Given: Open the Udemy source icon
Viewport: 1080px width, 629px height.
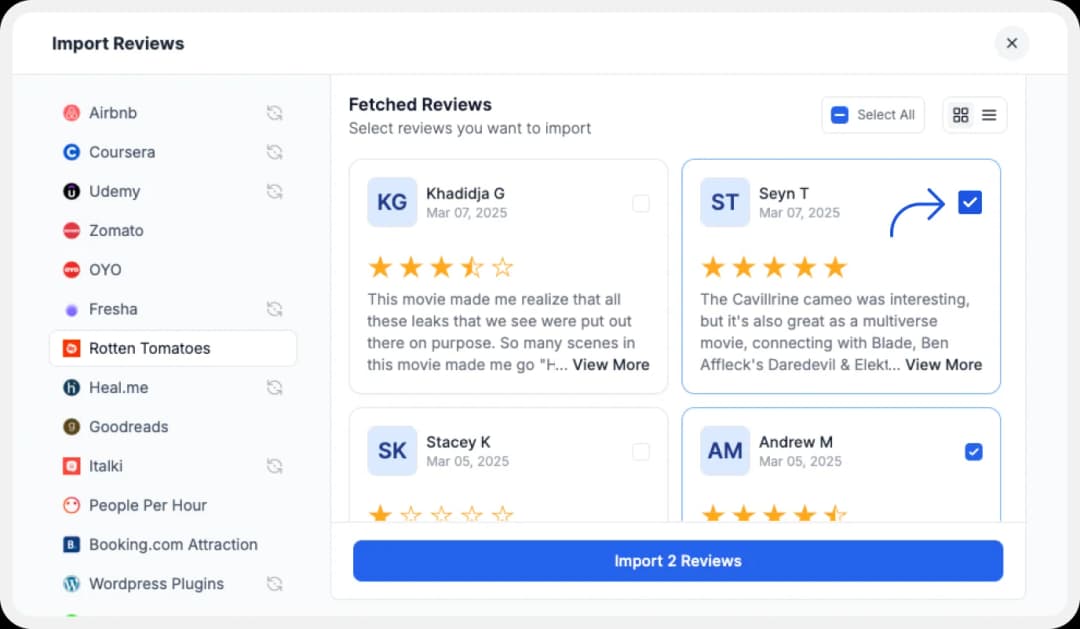Looking at the screenshot, I should point(71,191).
